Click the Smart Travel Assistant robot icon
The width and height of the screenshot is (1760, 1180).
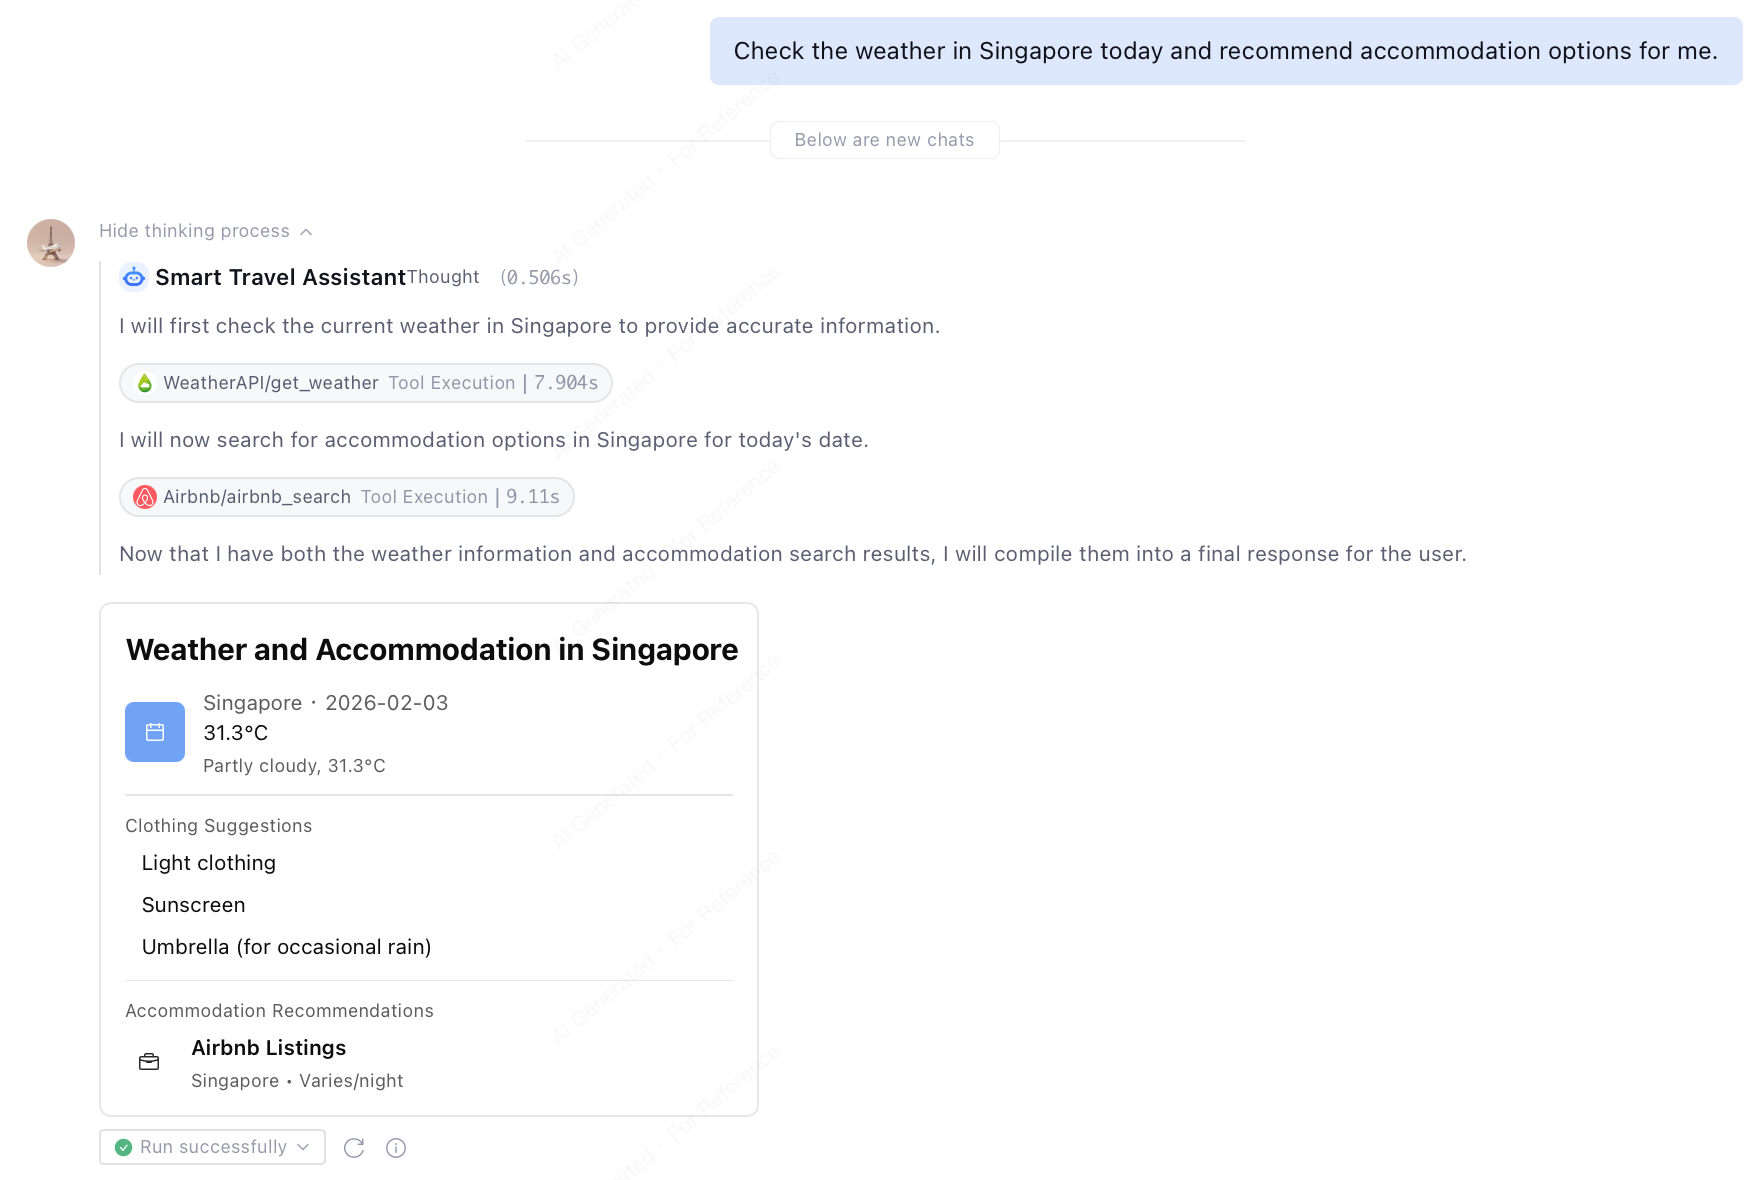tap(134, 277)
